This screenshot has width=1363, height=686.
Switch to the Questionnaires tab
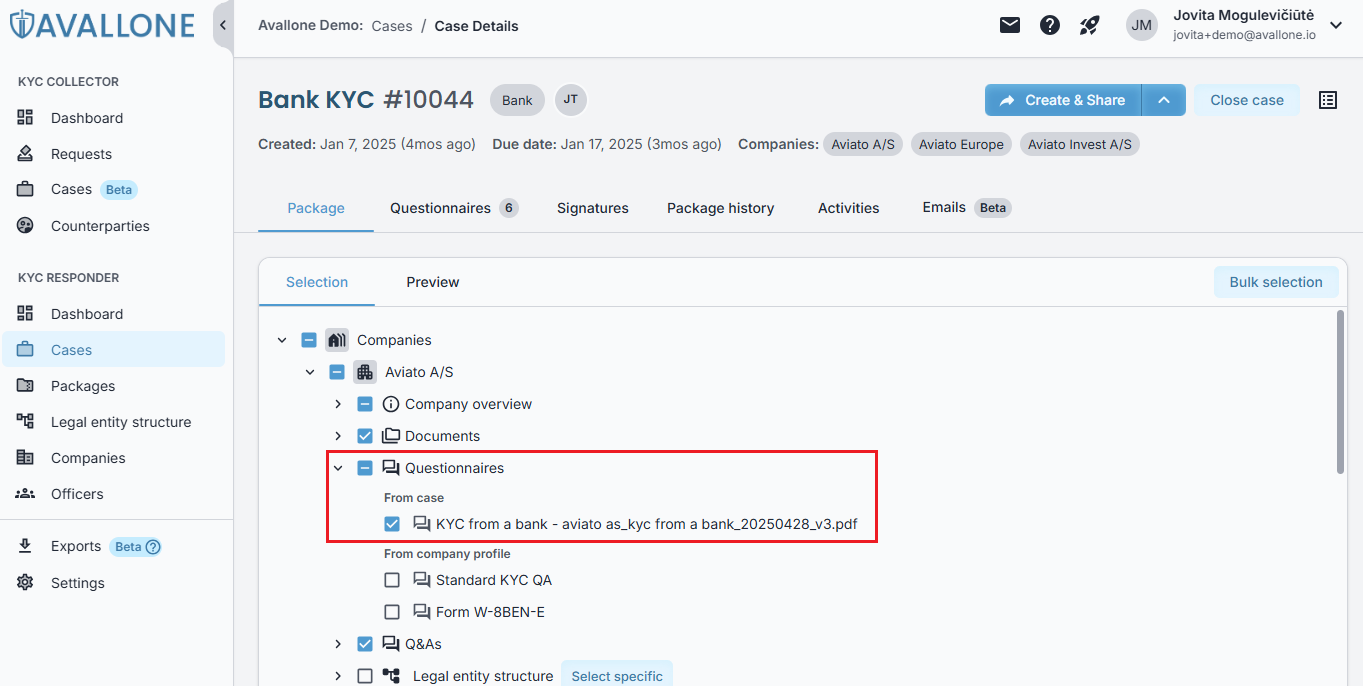[454, 208]
